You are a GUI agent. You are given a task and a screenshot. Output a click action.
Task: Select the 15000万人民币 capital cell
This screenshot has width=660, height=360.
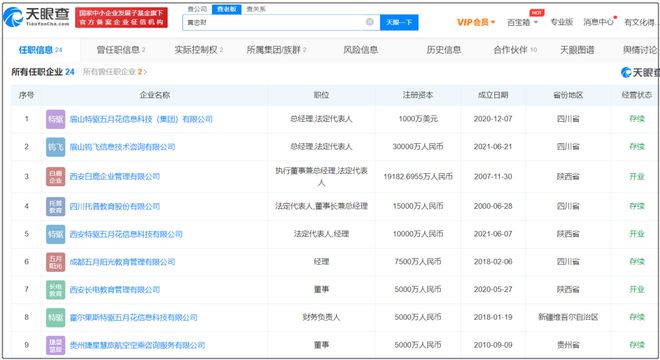point(418,206)
